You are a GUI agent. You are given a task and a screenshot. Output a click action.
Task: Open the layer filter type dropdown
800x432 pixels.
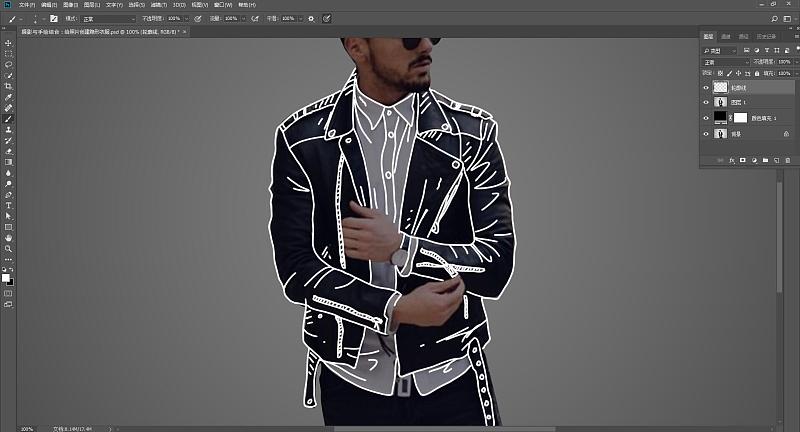(719, 50)
